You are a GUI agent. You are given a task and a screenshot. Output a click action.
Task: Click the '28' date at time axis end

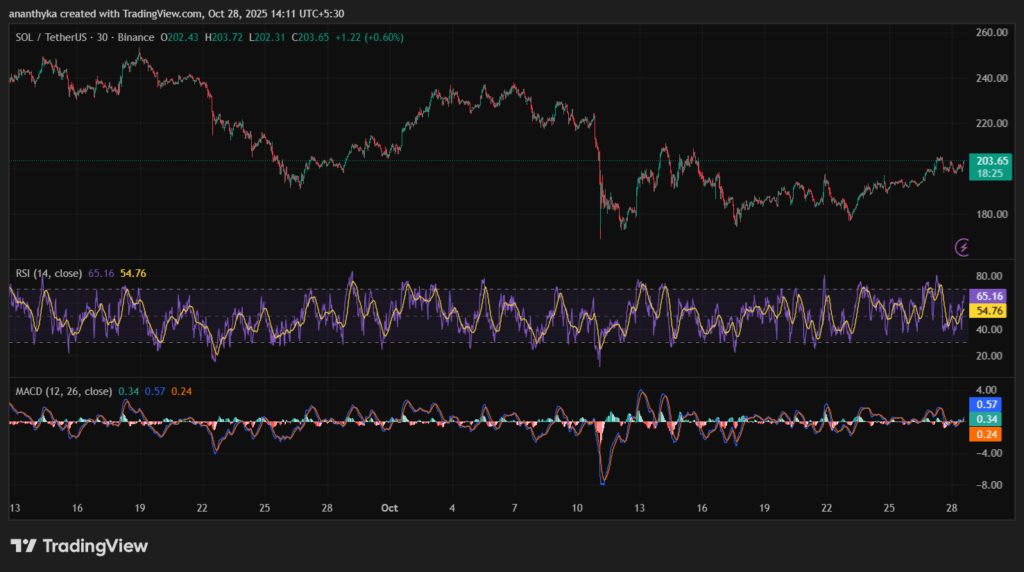(x=952, y=508)
